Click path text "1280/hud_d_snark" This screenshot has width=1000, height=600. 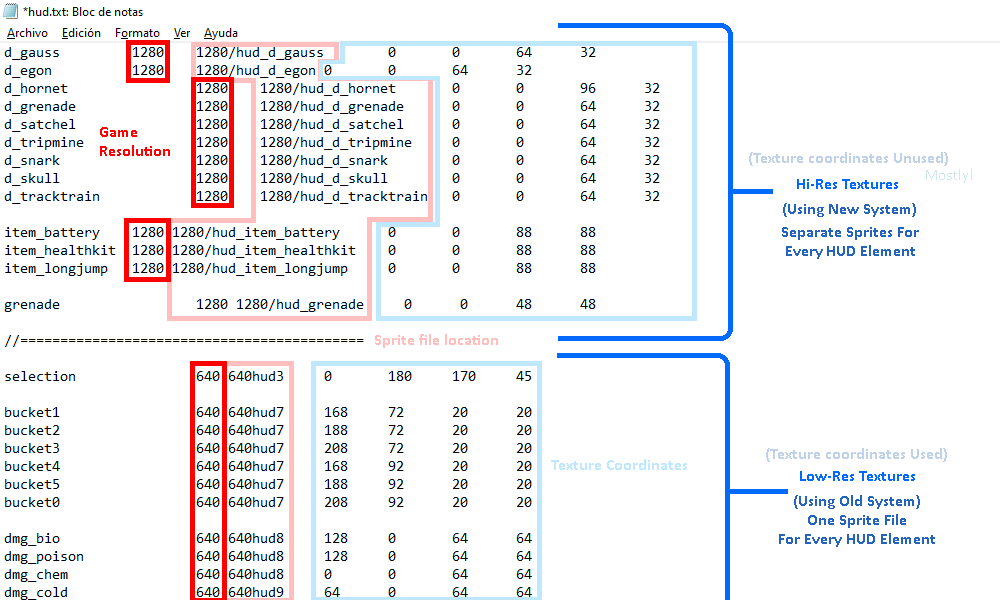pos(324,161)
